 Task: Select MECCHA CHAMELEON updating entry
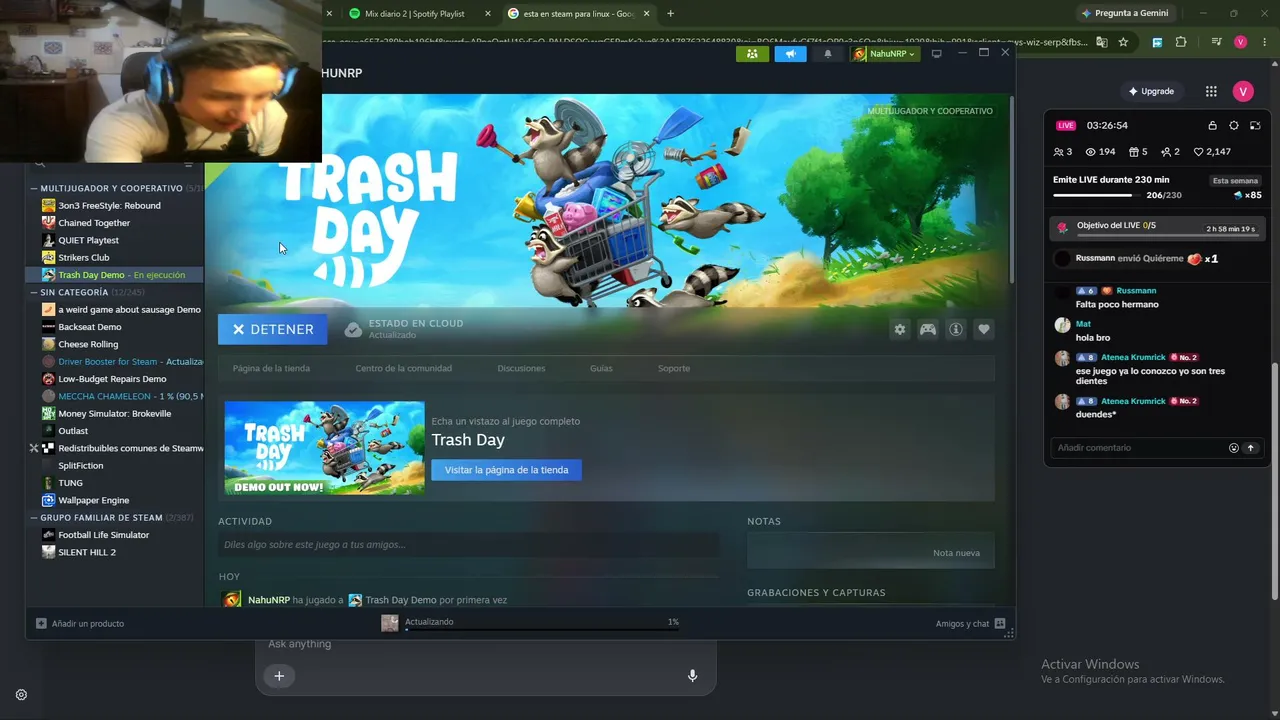pos(121,396)
